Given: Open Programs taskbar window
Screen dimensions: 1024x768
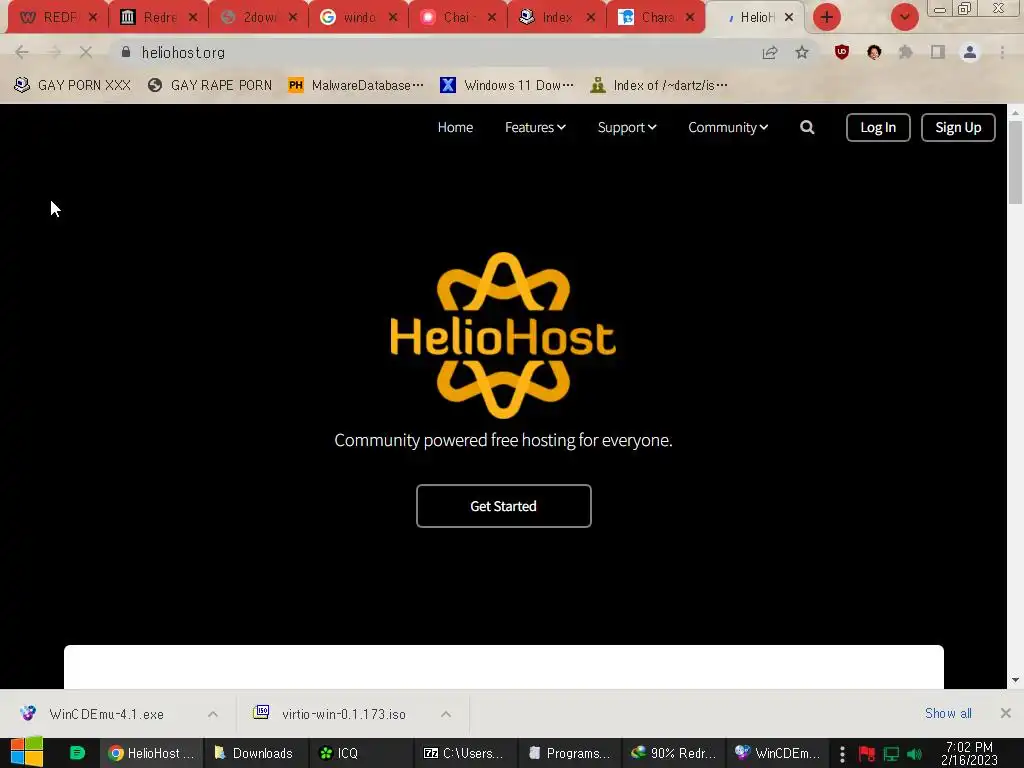Looking at the screenshot, I should [x=569, y=753].
